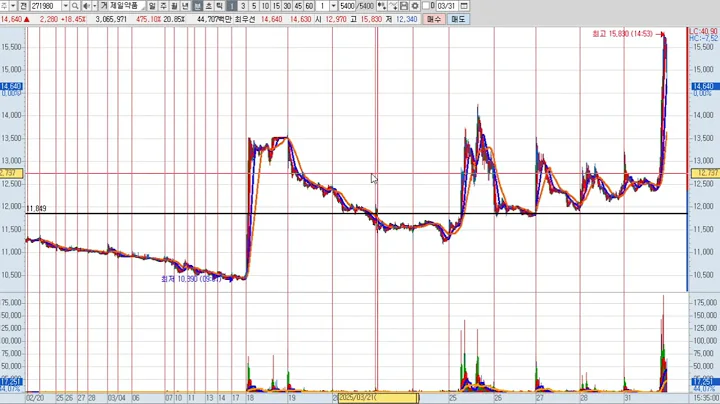The height and width of the screenshot is (404, 720).
Task: Select the 60-minute interval button
Action: pyautogui.click(x=309, y=6)
